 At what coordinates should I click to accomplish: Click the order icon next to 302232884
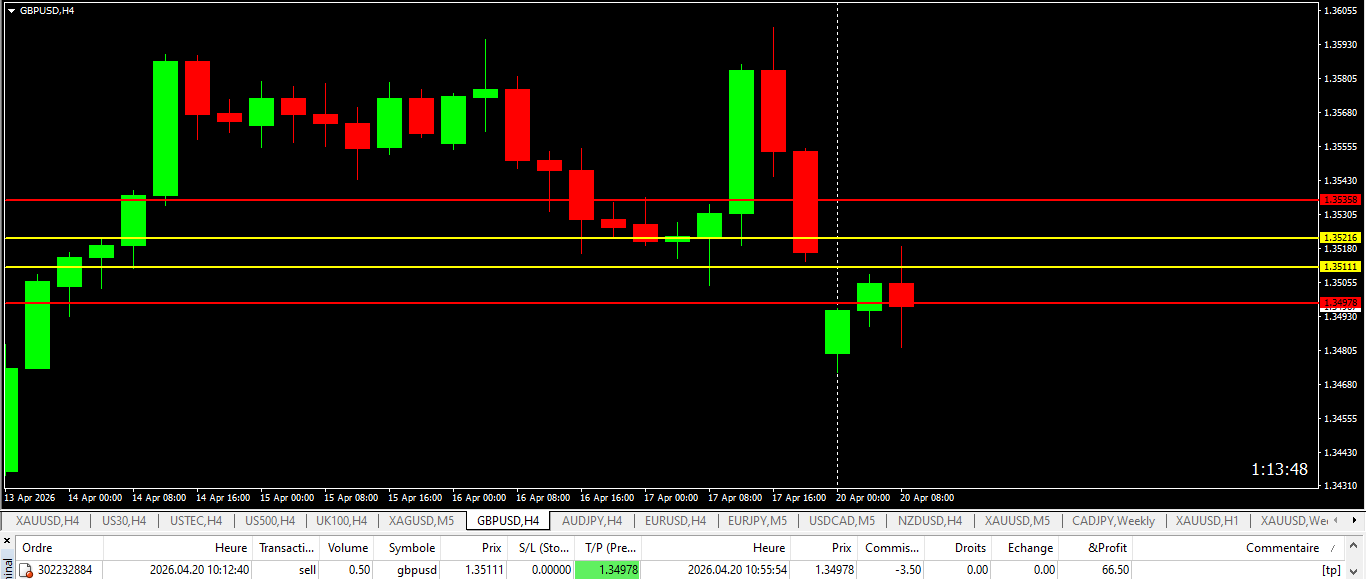coord(26,570)
